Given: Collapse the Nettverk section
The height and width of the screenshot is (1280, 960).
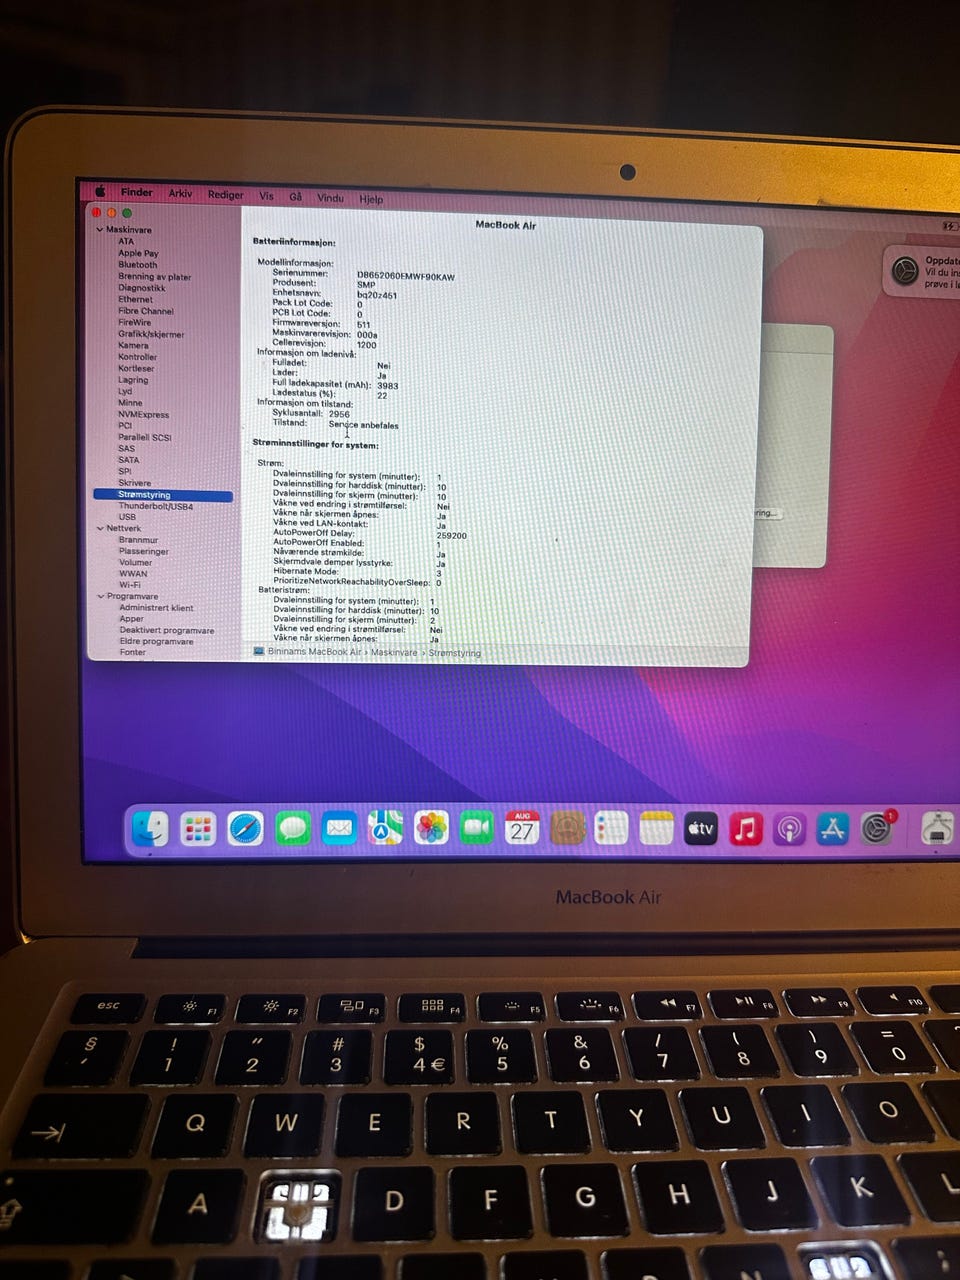Looking at the screenshot, I should [100, 528].
